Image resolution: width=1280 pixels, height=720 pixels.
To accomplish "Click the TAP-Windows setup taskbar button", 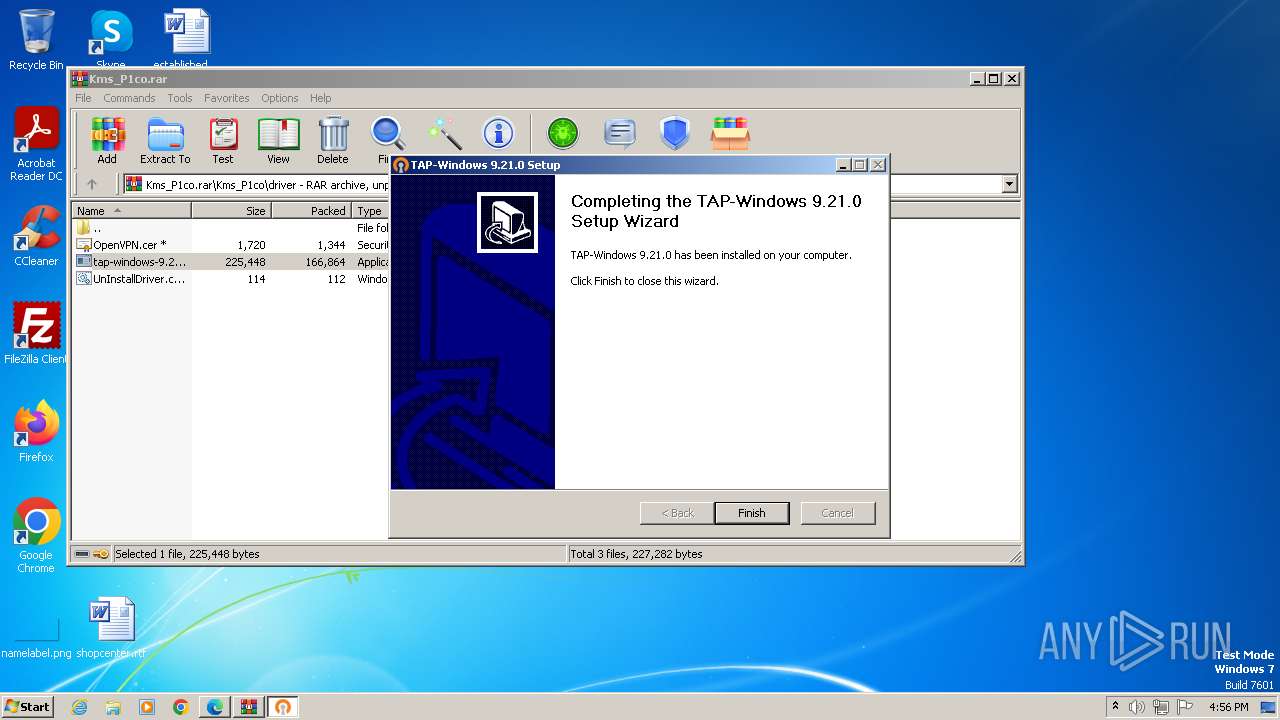I will (x=283, y=707).
